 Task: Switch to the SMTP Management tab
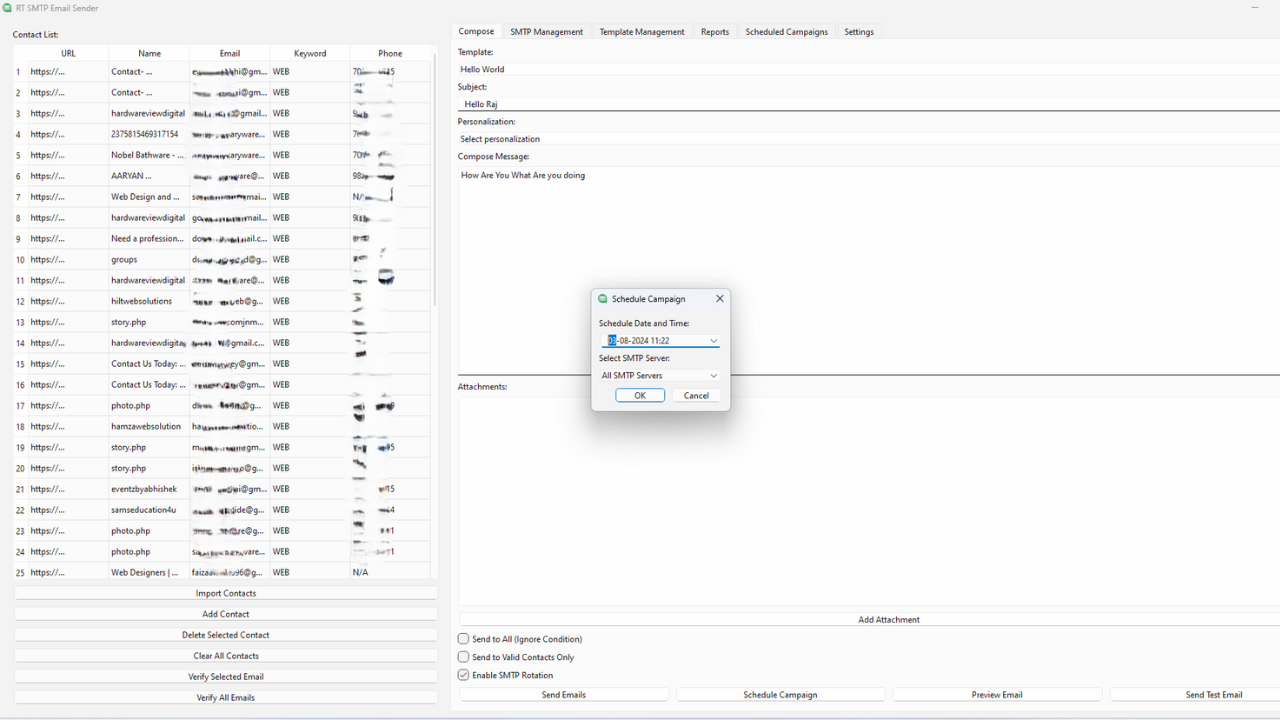point(546,31)
